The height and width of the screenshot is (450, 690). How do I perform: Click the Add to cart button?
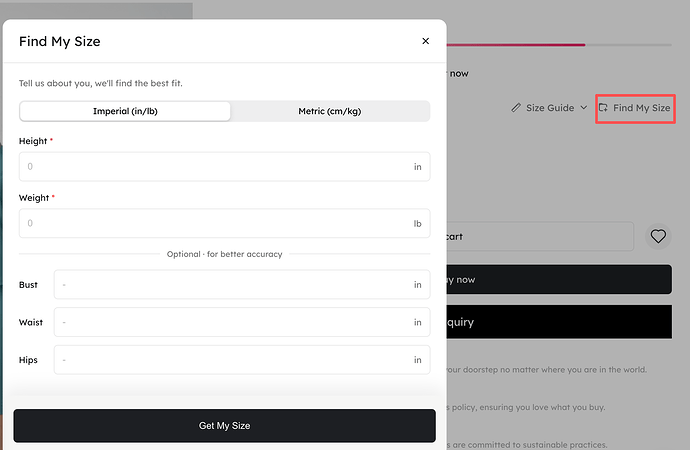540,237
